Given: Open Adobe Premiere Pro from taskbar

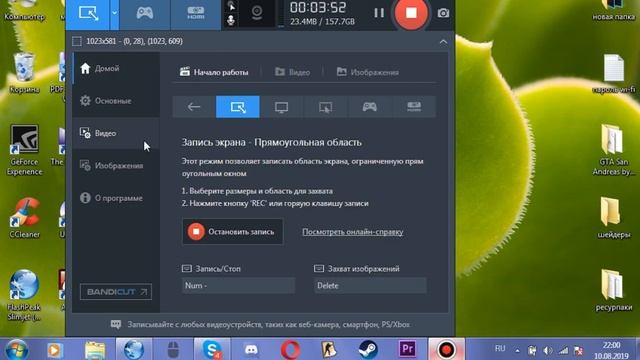Looking at the screenshot, I should [407, 349].
